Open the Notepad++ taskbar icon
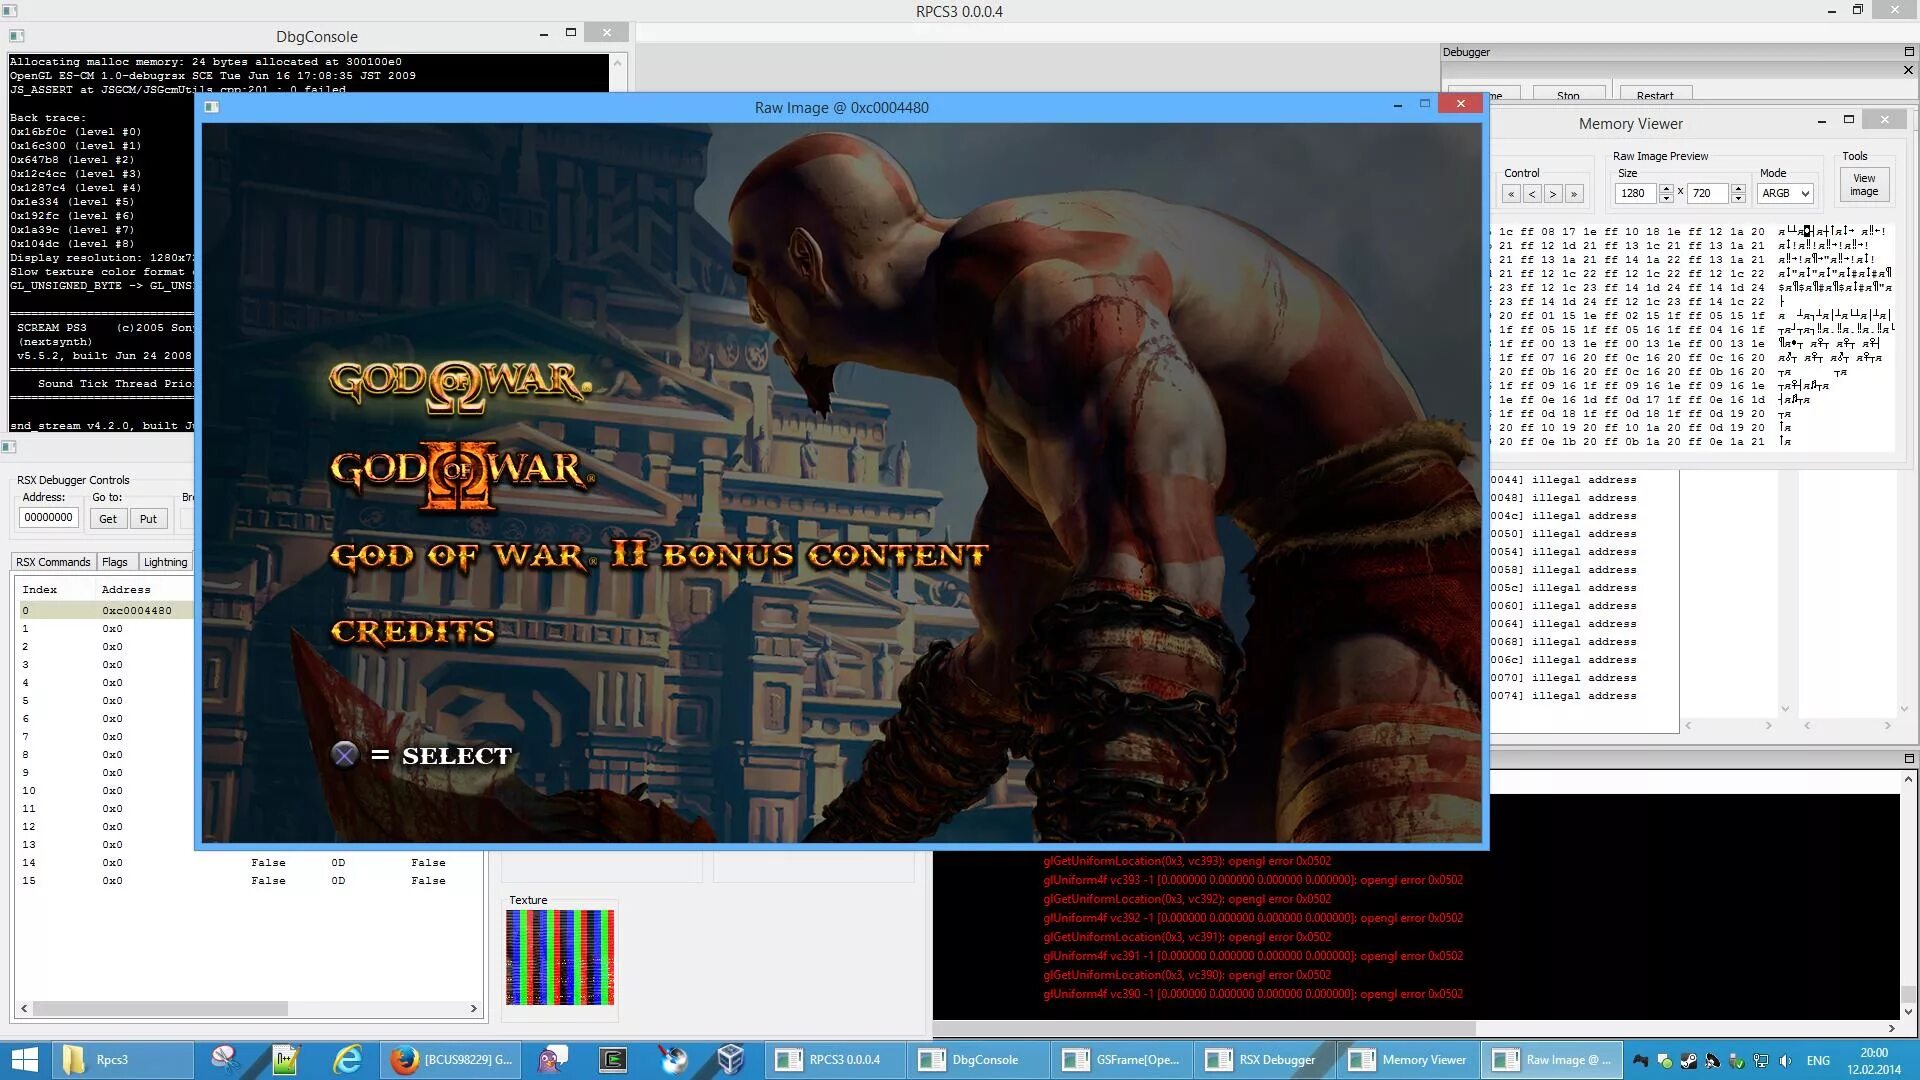Screen dimensions: 1920x1080 click(x=286, y=1059)
